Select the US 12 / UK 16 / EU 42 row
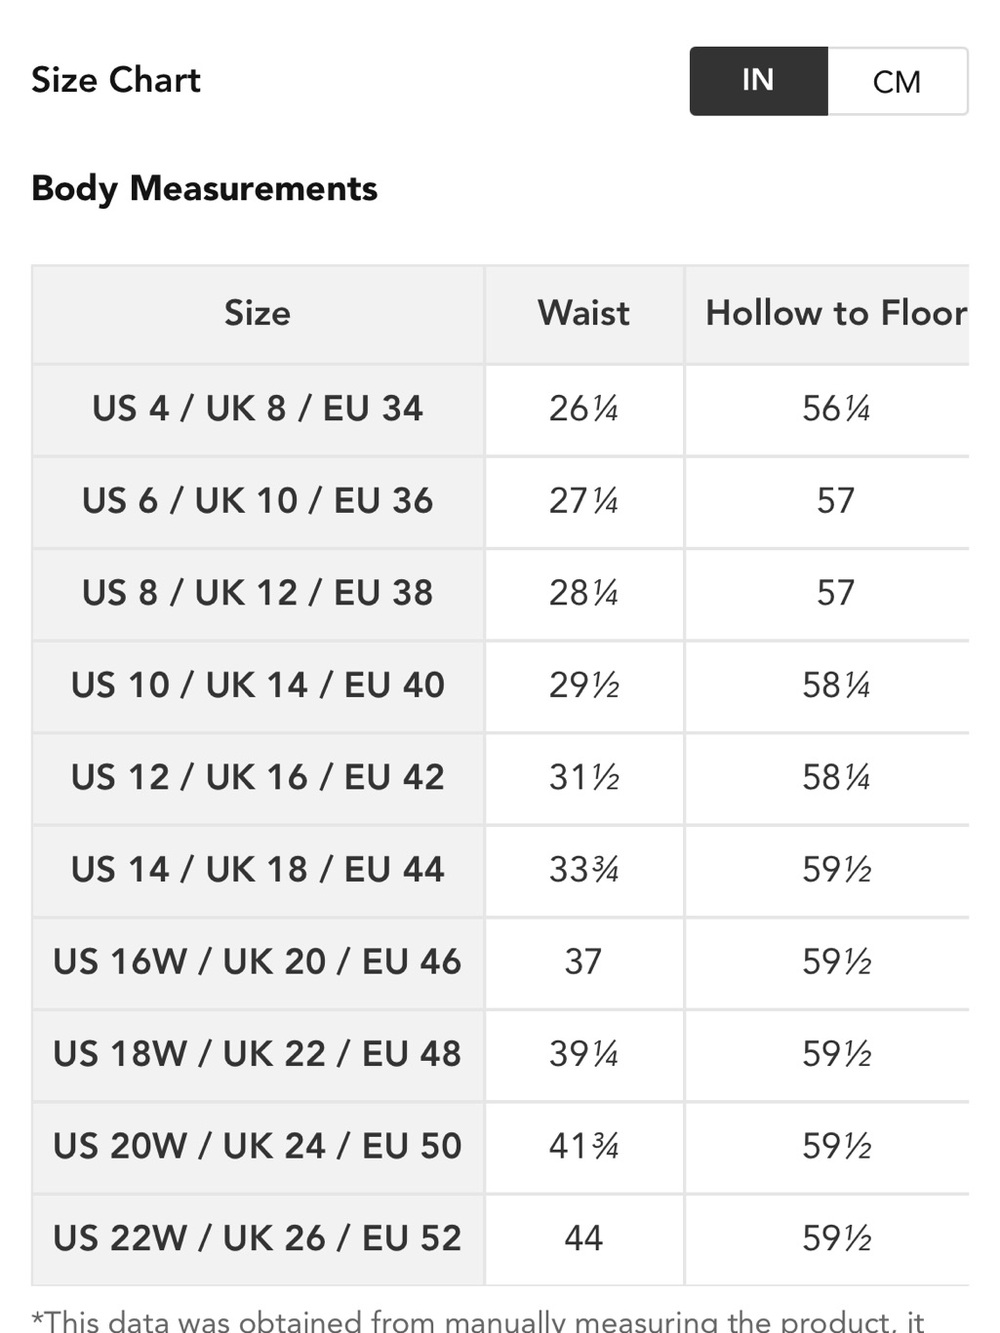 [x=500, y=778]
